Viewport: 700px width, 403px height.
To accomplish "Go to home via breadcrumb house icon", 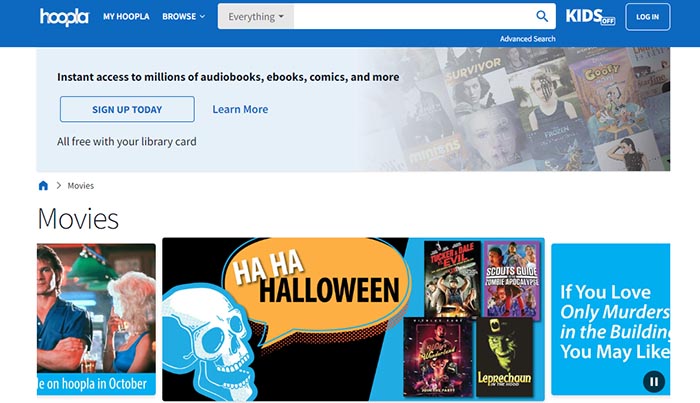I will click(43, 186).
